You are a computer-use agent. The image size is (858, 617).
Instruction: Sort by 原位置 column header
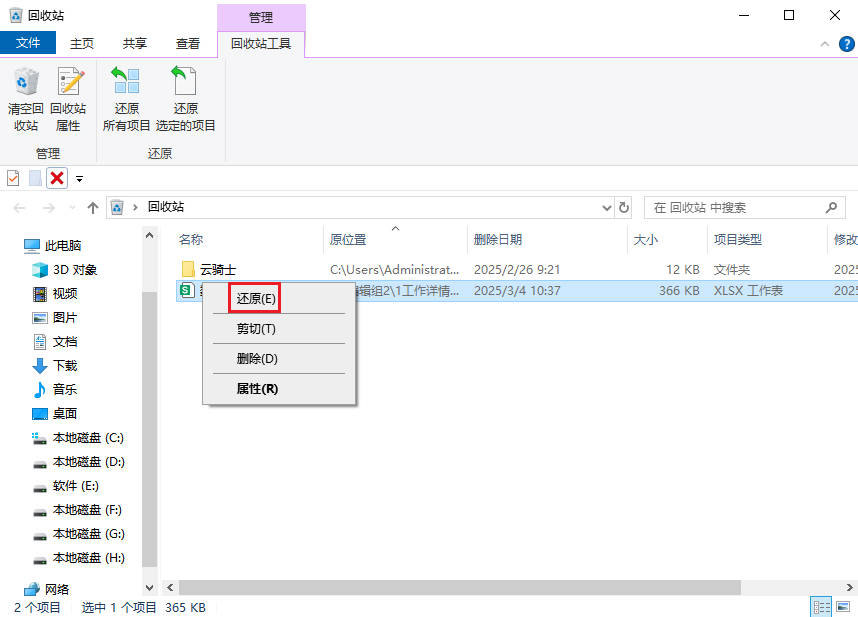coord(348,240)
